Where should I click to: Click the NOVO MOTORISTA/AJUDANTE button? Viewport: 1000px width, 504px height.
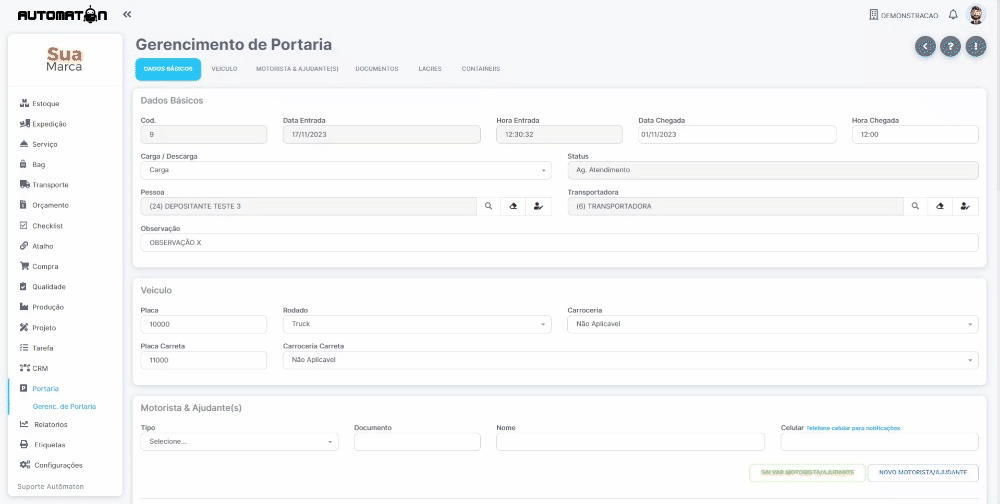[x=923, y=473]
